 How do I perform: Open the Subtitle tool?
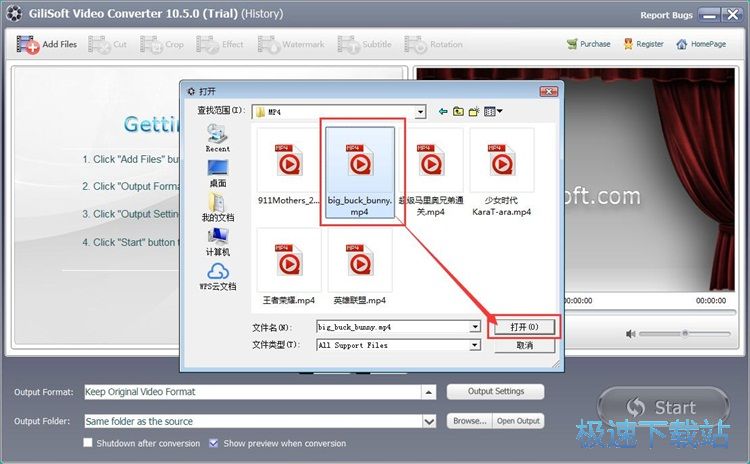click(364, 44)
